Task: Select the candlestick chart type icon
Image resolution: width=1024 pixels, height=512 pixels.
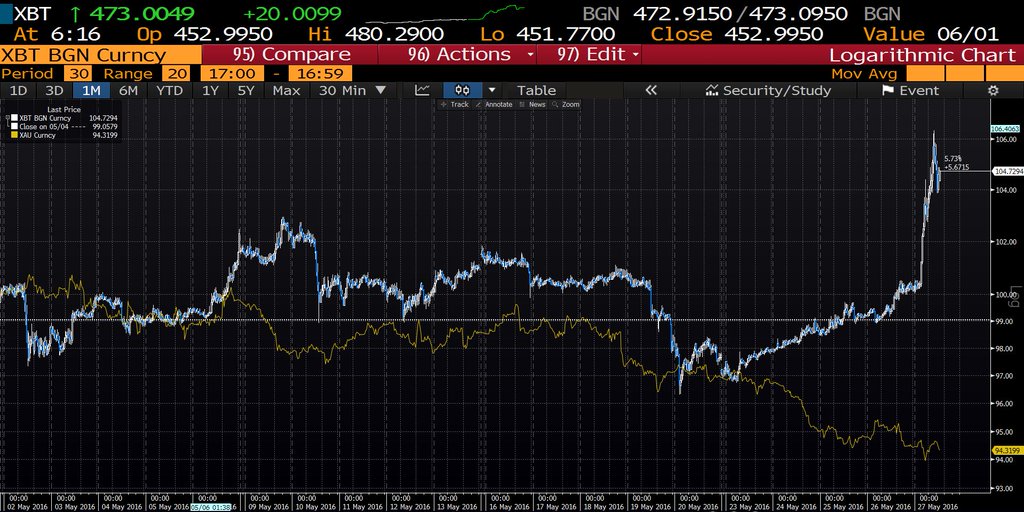Action: click(x=463, y=90)
